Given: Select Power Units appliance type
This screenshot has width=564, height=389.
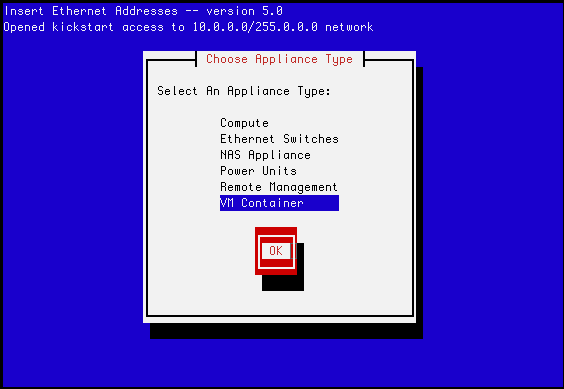Looking at the screenshot, I should (258, 171).
